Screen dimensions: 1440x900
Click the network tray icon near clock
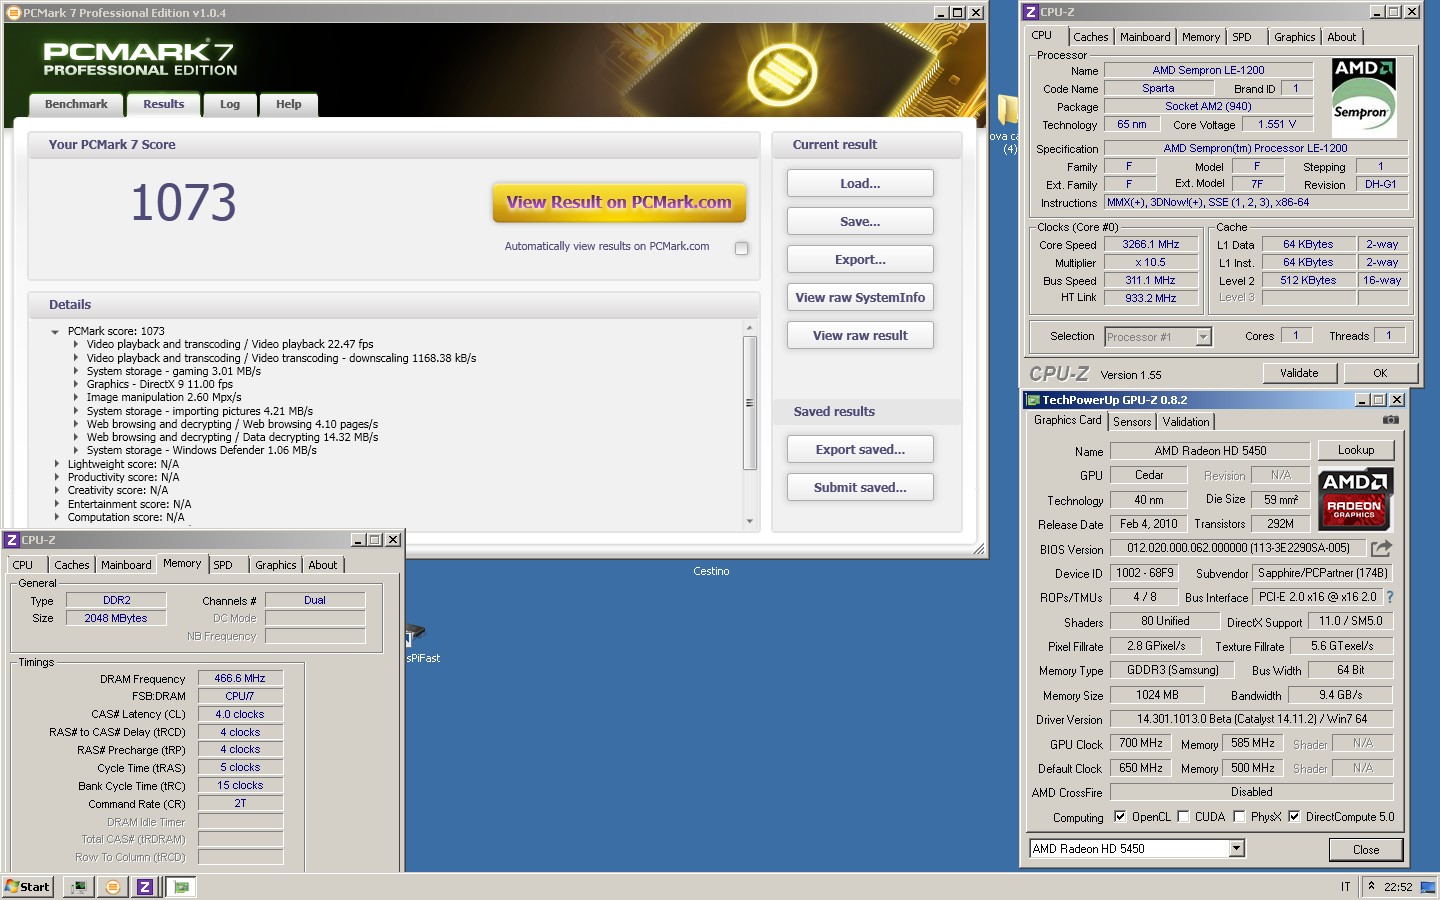click(1427, 887)
